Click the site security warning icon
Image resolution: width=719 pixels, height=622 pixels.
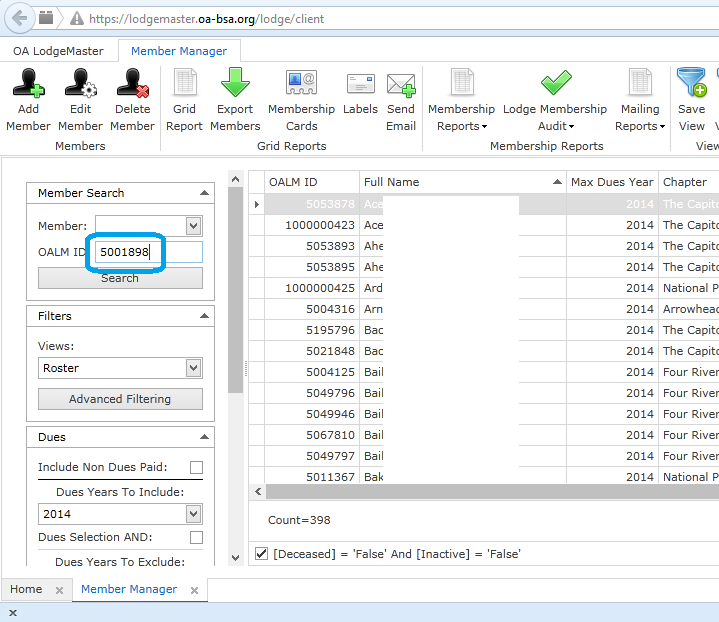77,19
